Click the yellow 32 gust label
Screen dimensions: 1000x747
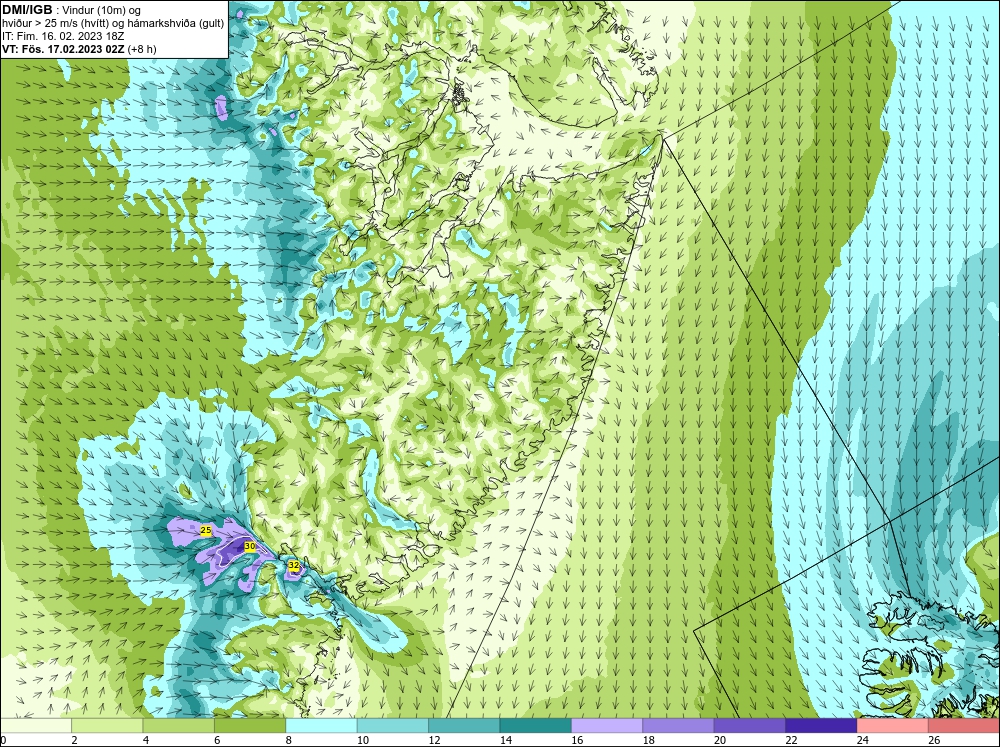[293, 565]
